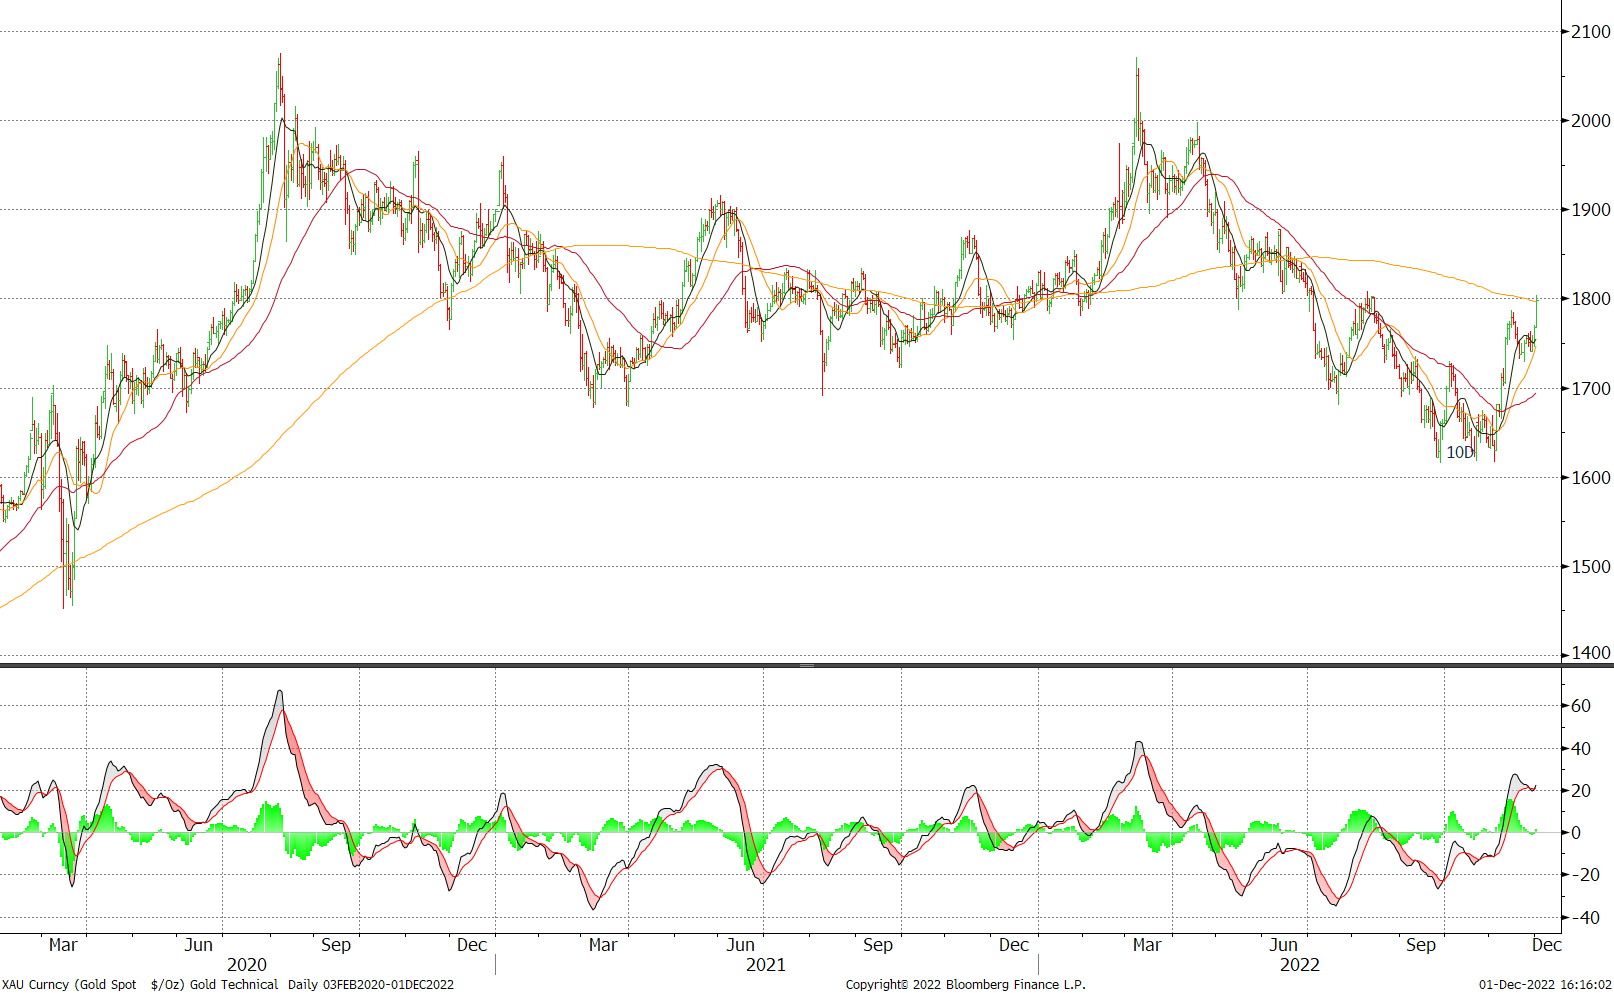Click the 1700 price axis label
Image resolution: width=1614 pixels, height=993 pixels.
click(1591, 389)
